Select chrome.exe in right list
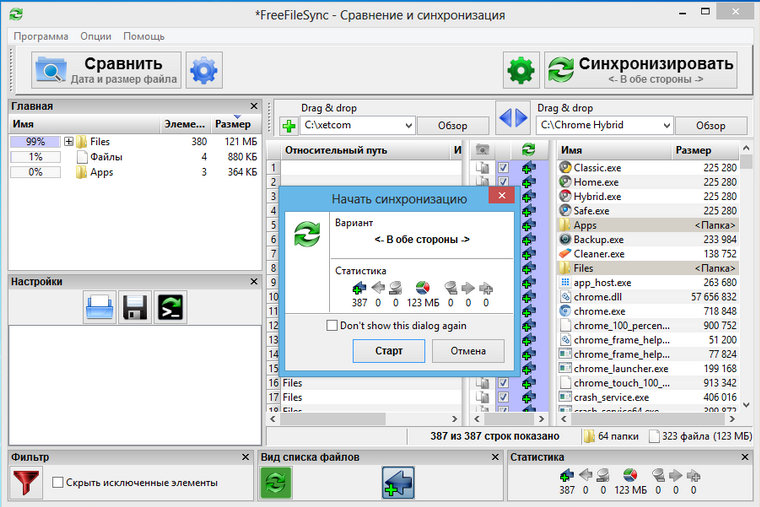Image resolution: width=760 pixels, height=507 pixels. pyautogui.click(x=648, y=311)
